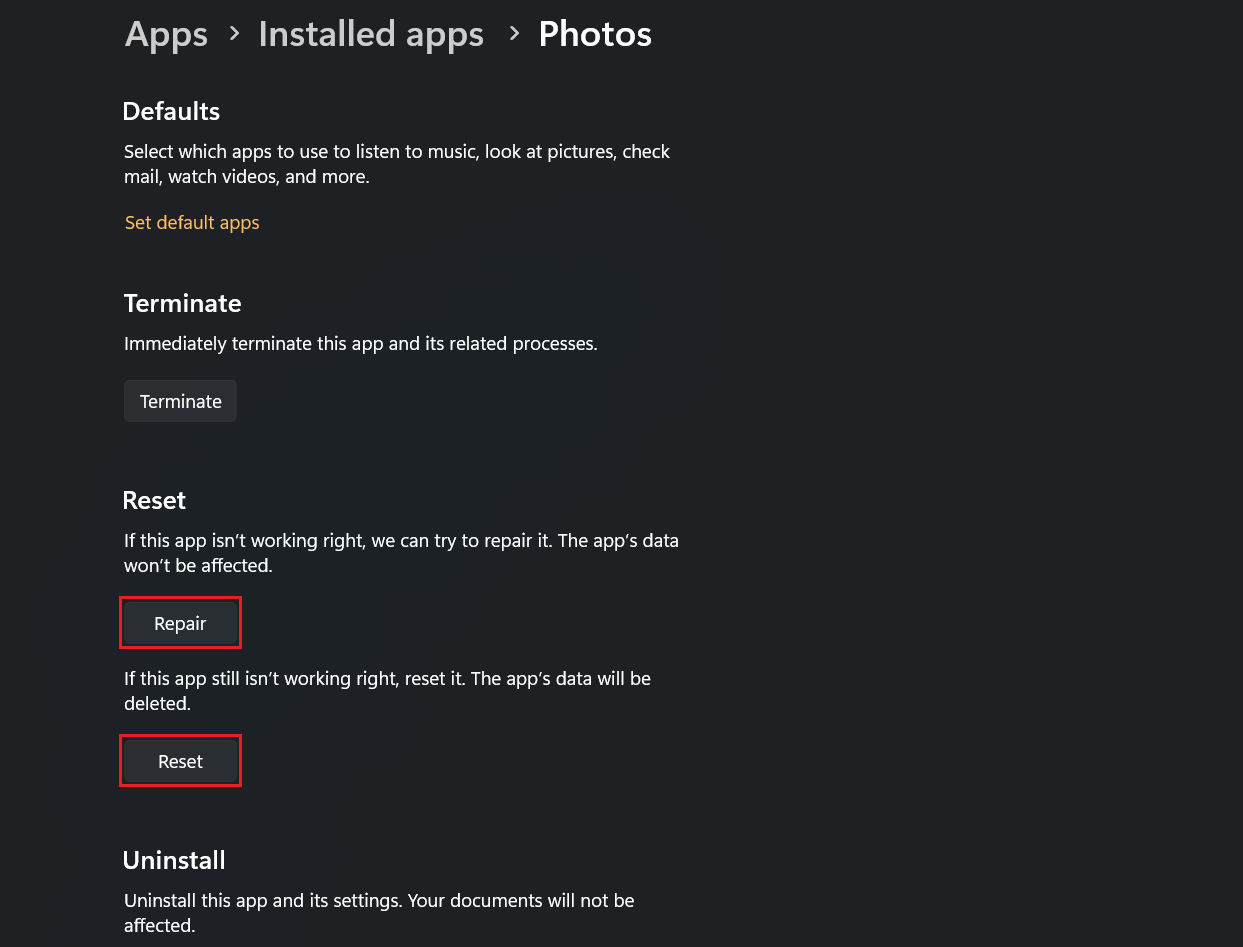
Task: Click chevron between Apps and Installed apps
Action: (234, 34)
